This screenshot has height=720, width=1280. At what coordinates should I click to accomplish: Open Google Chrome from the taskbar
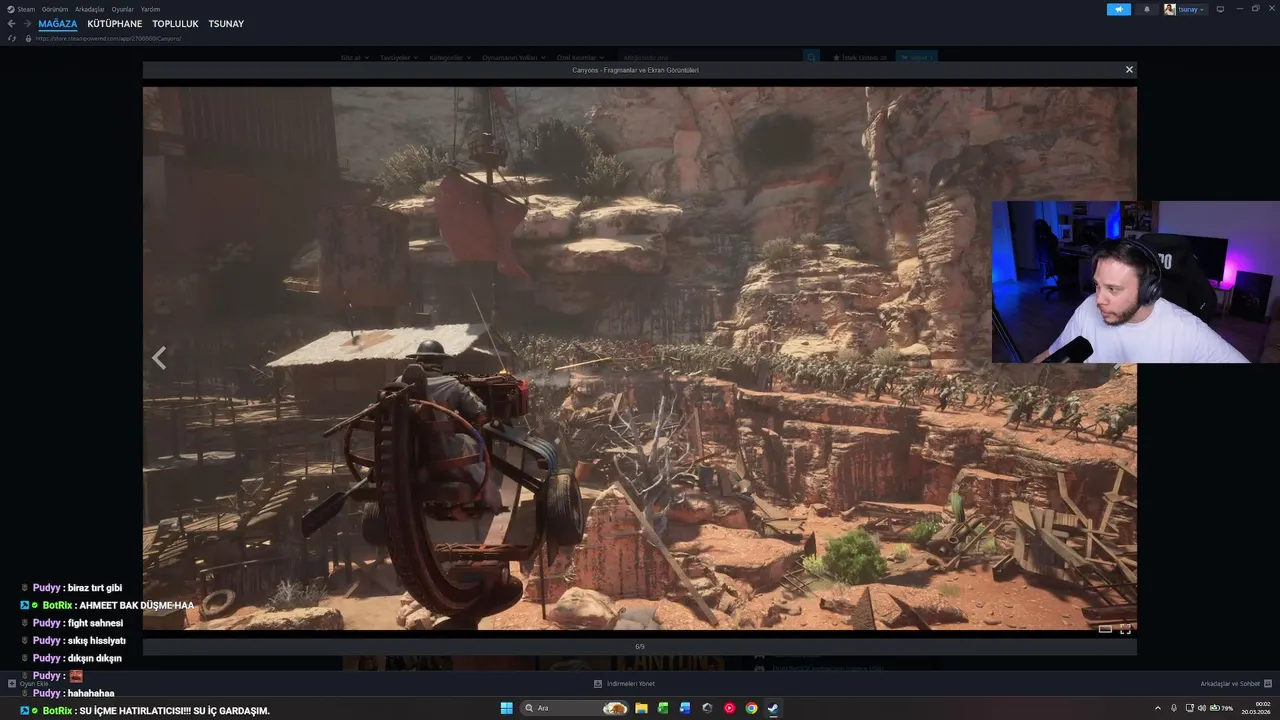(751, 708)
